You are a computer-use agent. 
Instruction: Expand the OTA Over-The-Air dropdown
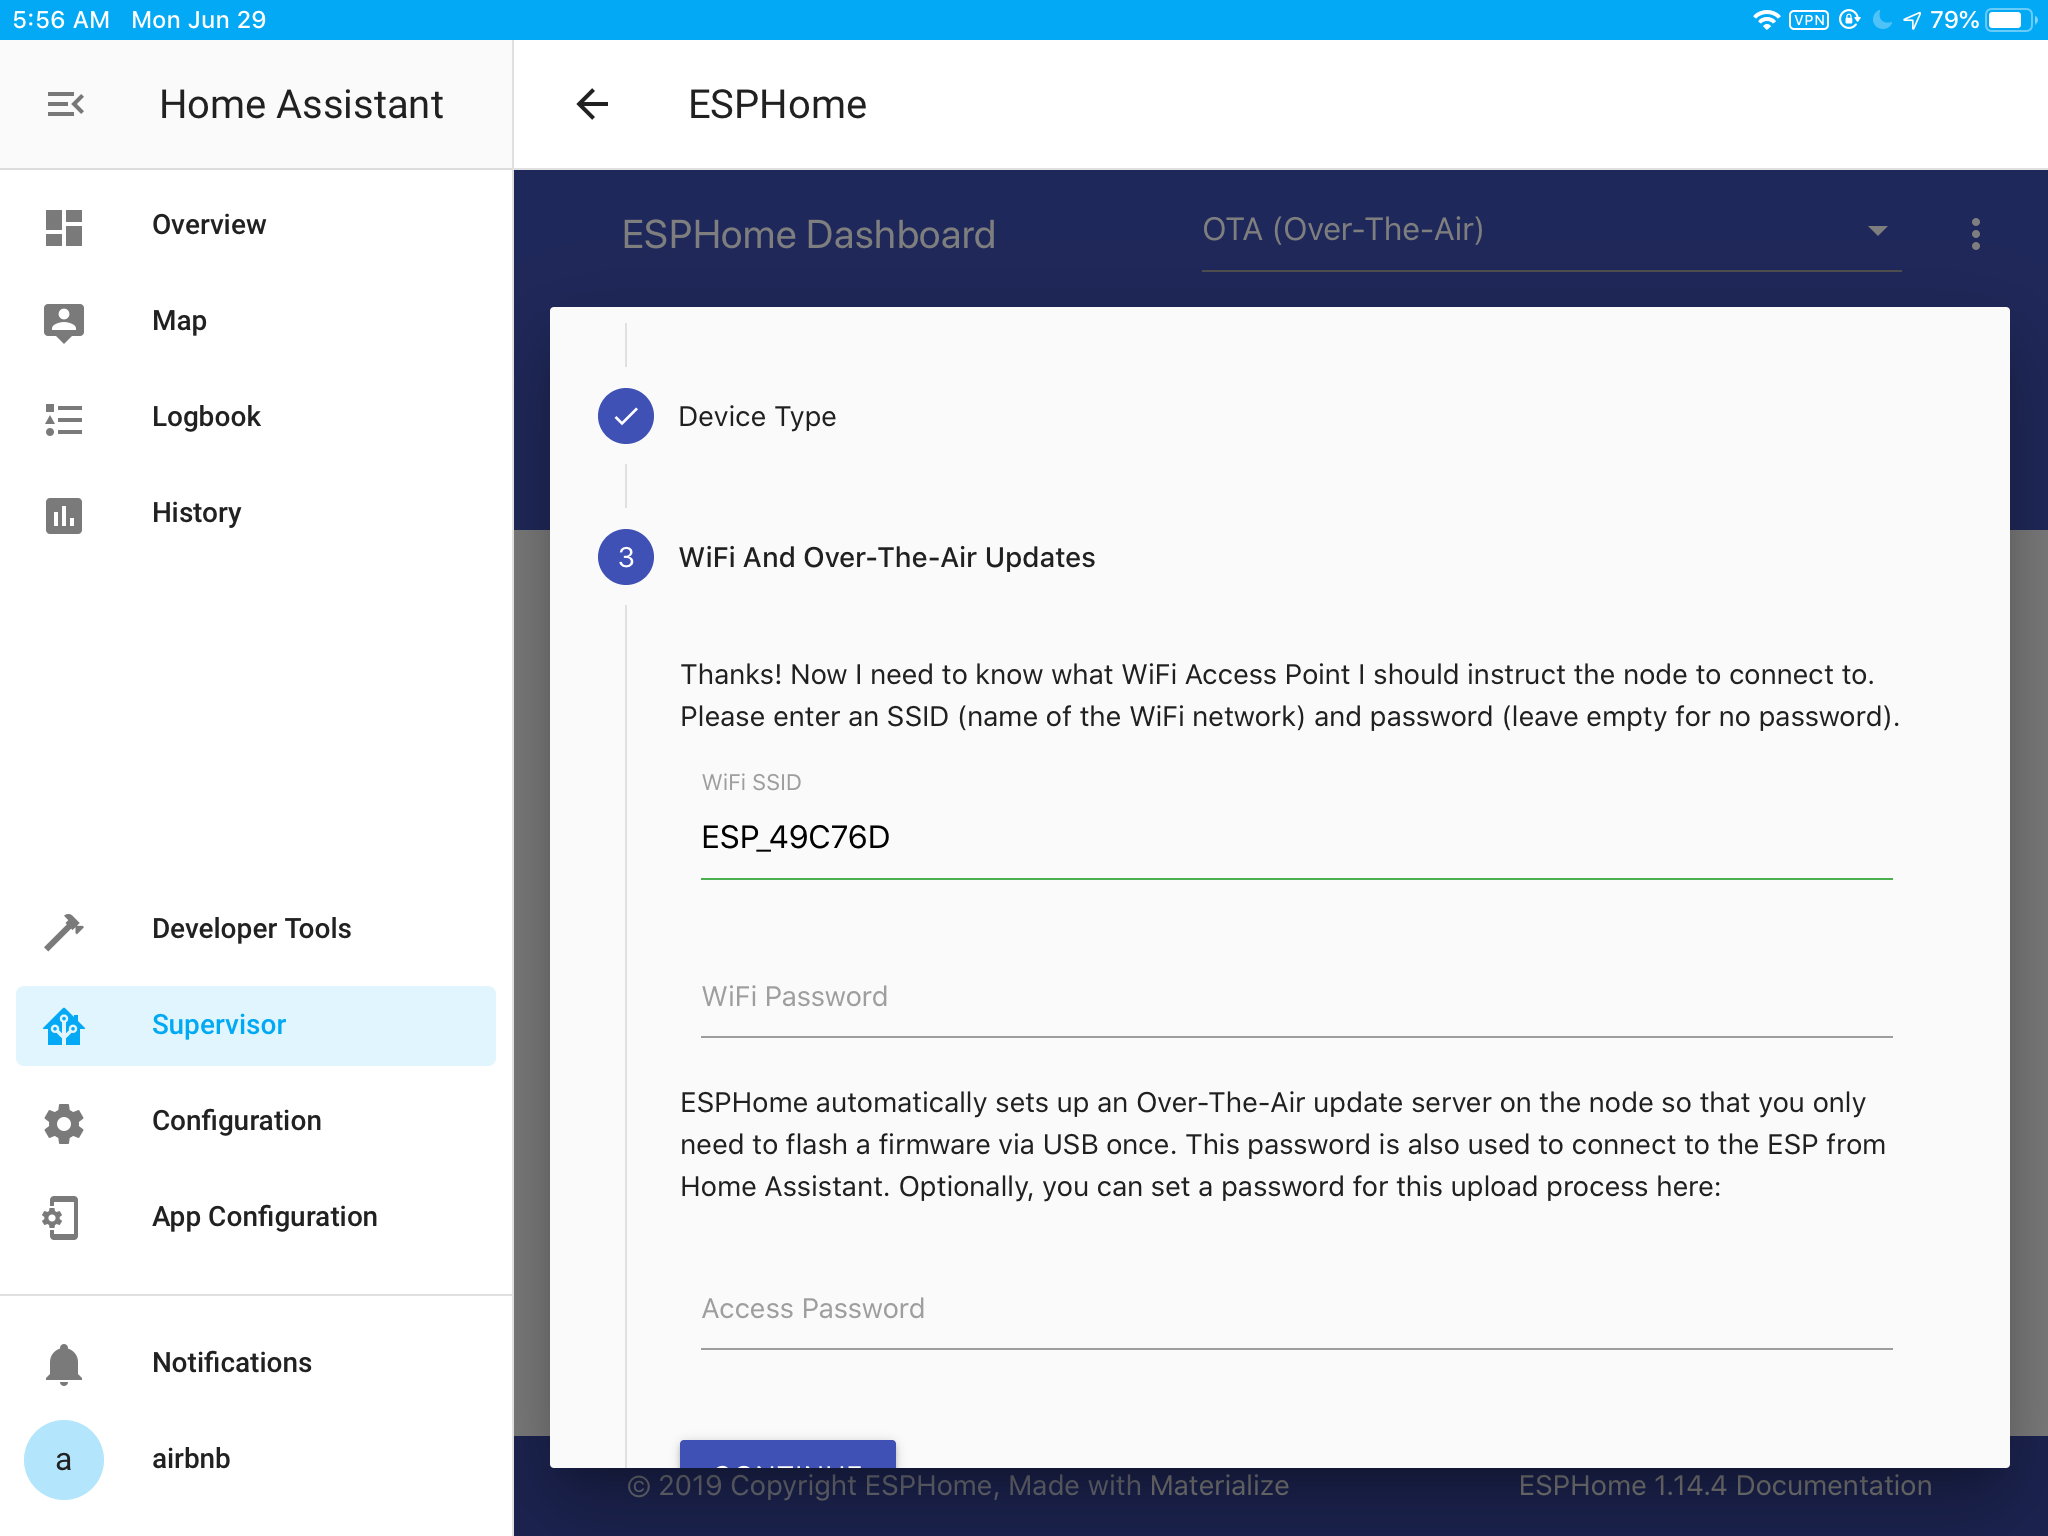[1875, 229]
